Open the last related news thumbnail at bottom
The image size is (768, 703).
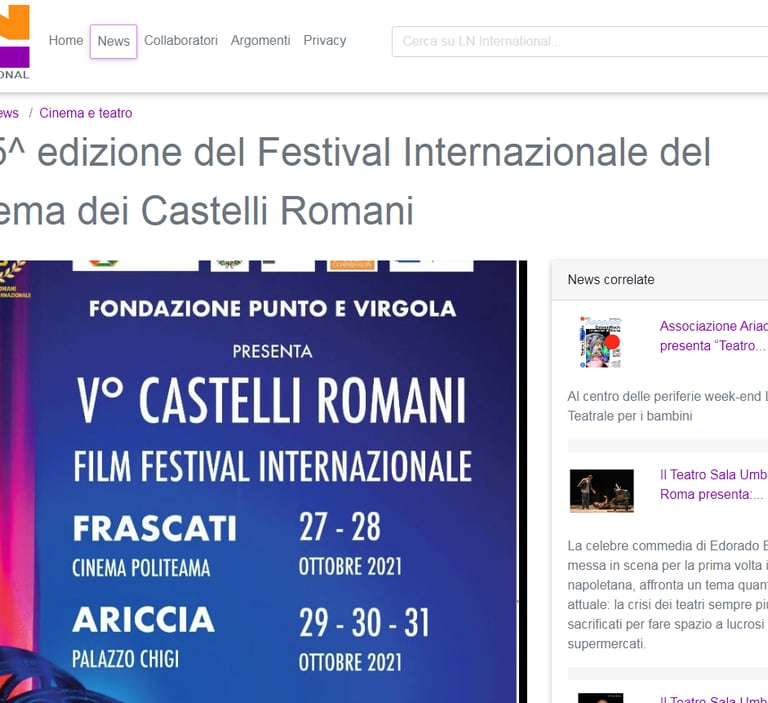coord(600,698)
